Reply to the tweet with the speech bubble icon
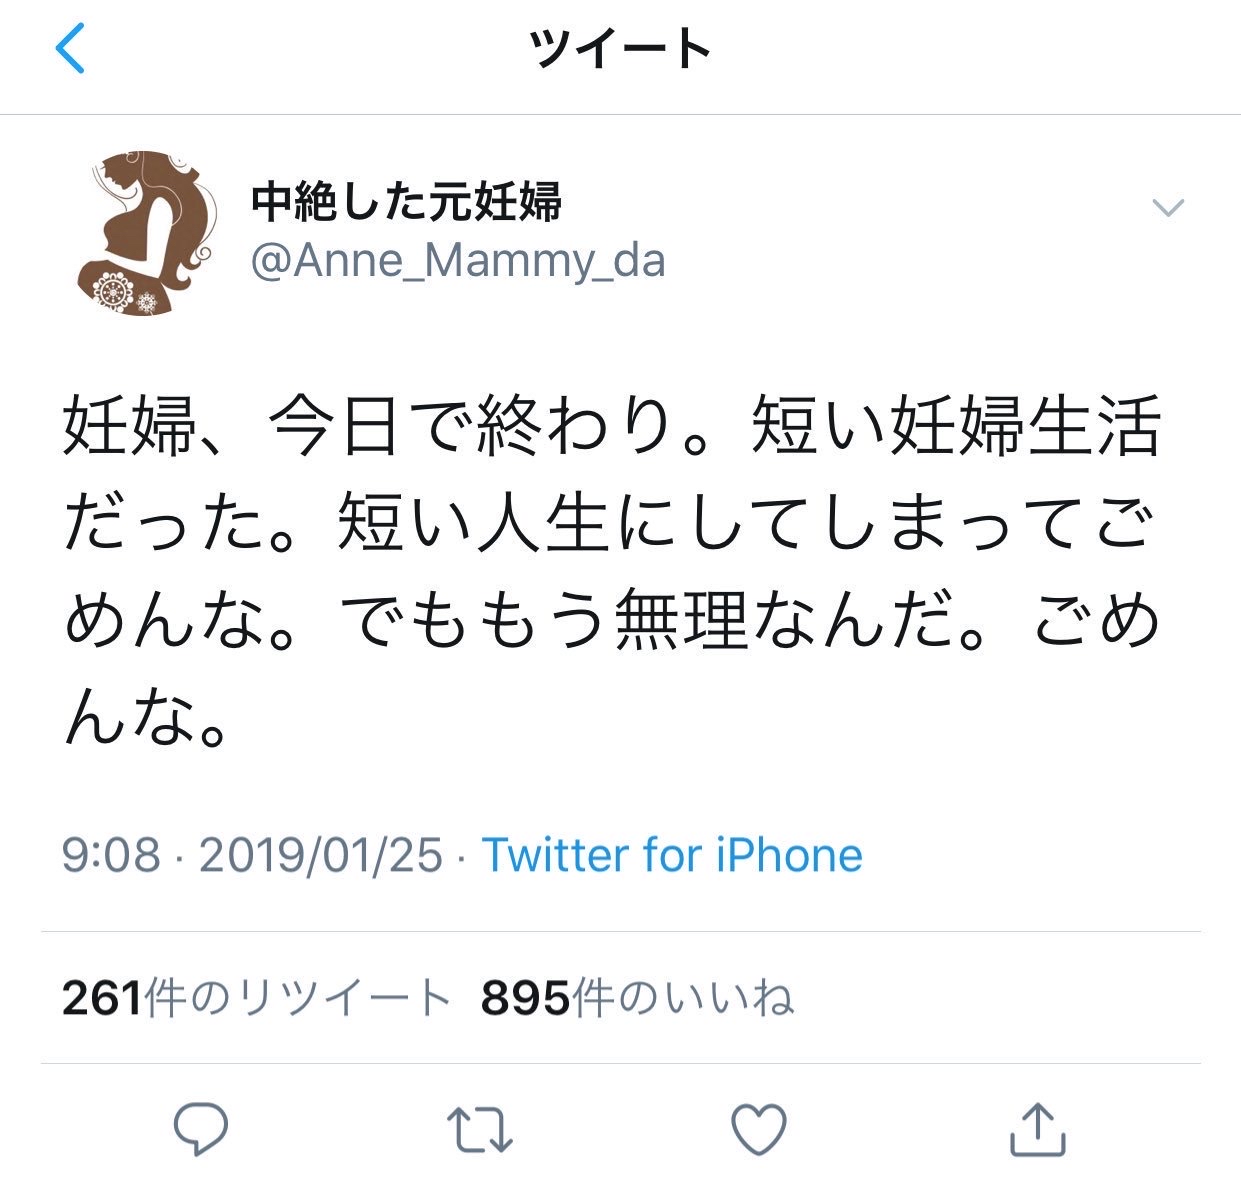 click(x=201, y=1129)
